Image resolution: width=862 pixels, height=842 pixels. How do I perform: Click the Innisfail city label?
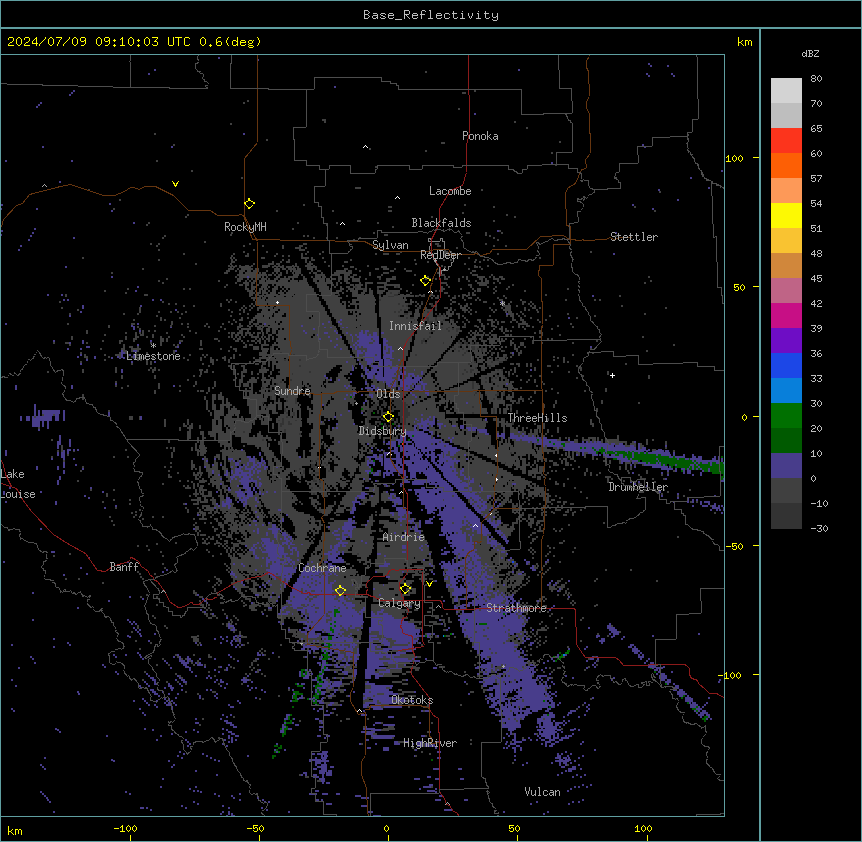415,326
